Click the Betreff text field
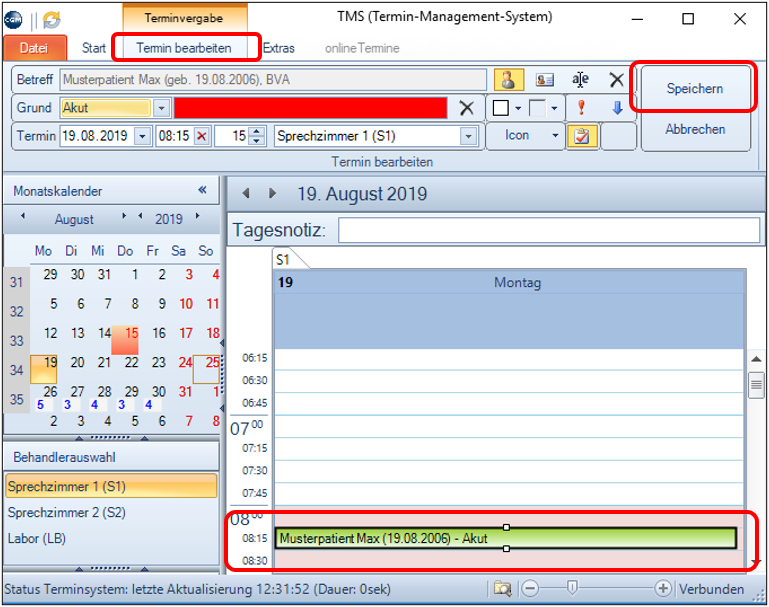769x607 pixels. pos(273,79)
